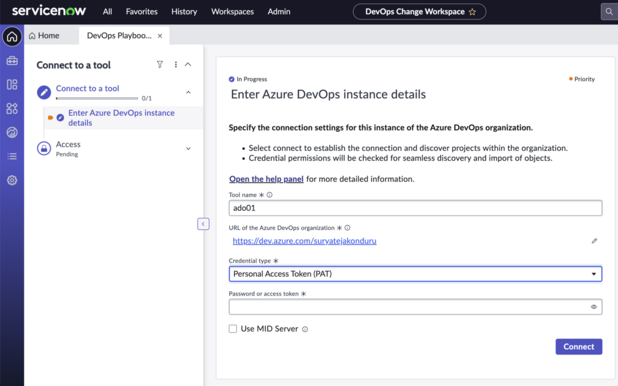Select Enter Azure DevOps instance details step
Viewport: 618px width, 386px height.
121,117
